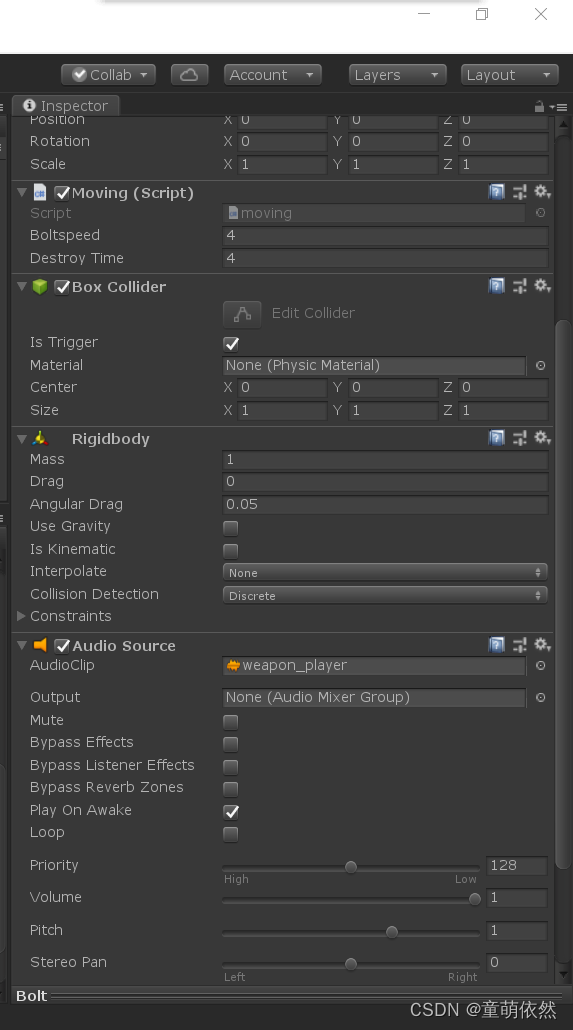
Task: Click the Volume slider handle
Action: point(474,899)
